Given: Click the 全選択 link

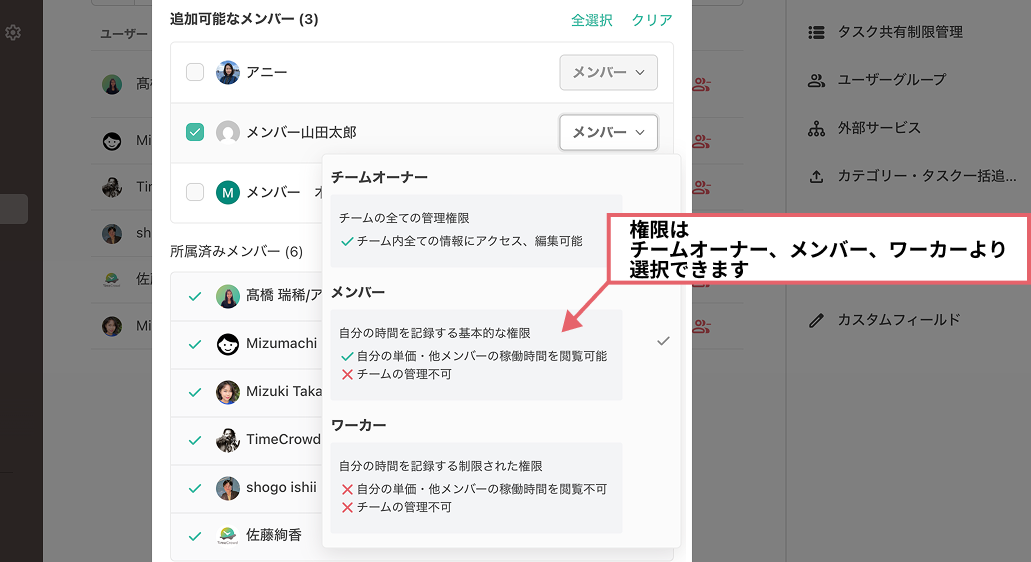Looking at the screenshot, I should pyautogui.click(x=592, y=20).
